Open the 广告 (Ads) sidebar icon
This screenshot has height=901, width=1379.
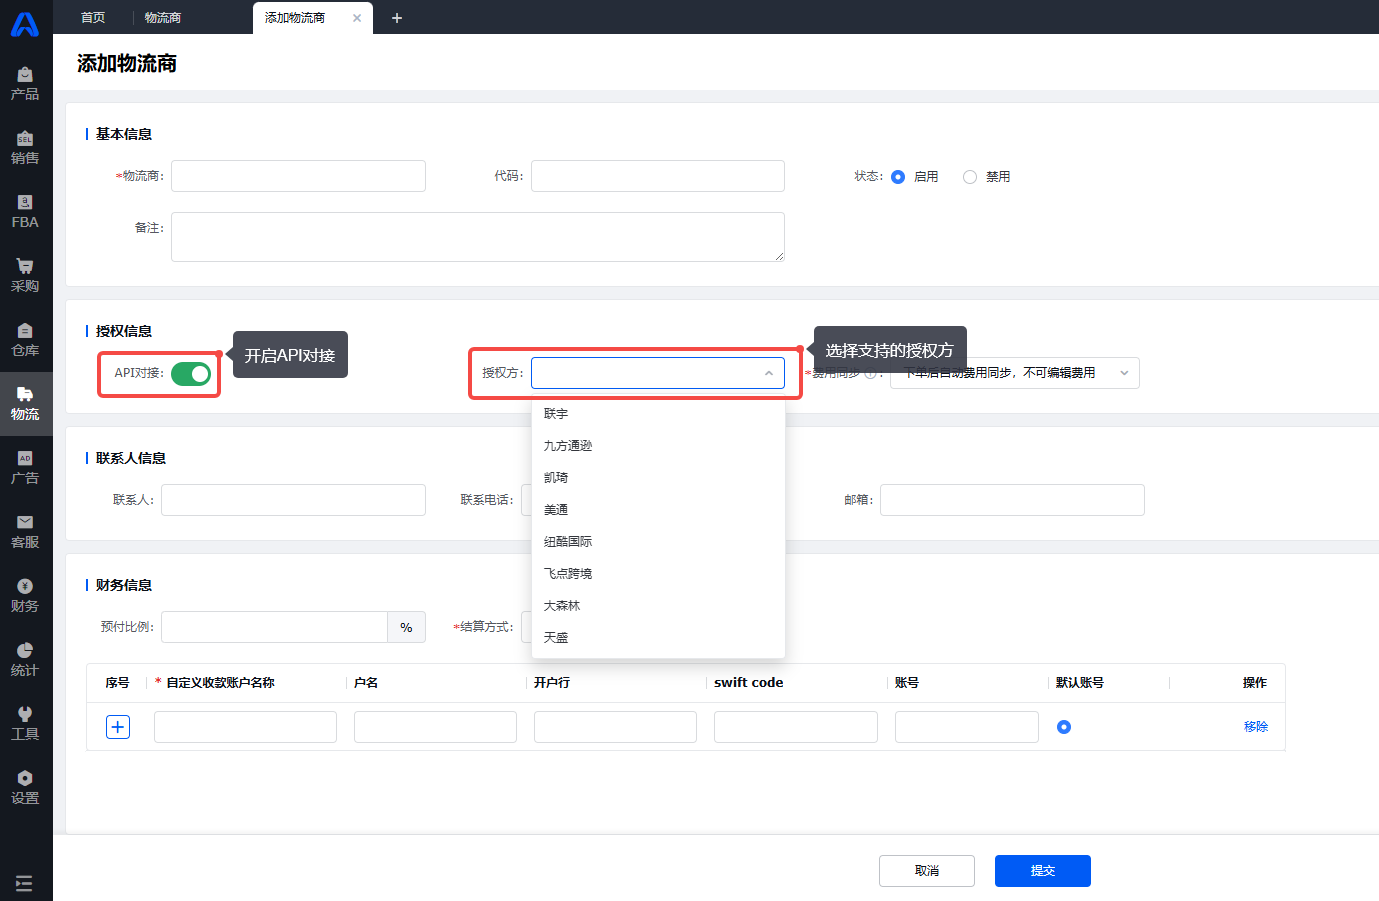(25, 467)
